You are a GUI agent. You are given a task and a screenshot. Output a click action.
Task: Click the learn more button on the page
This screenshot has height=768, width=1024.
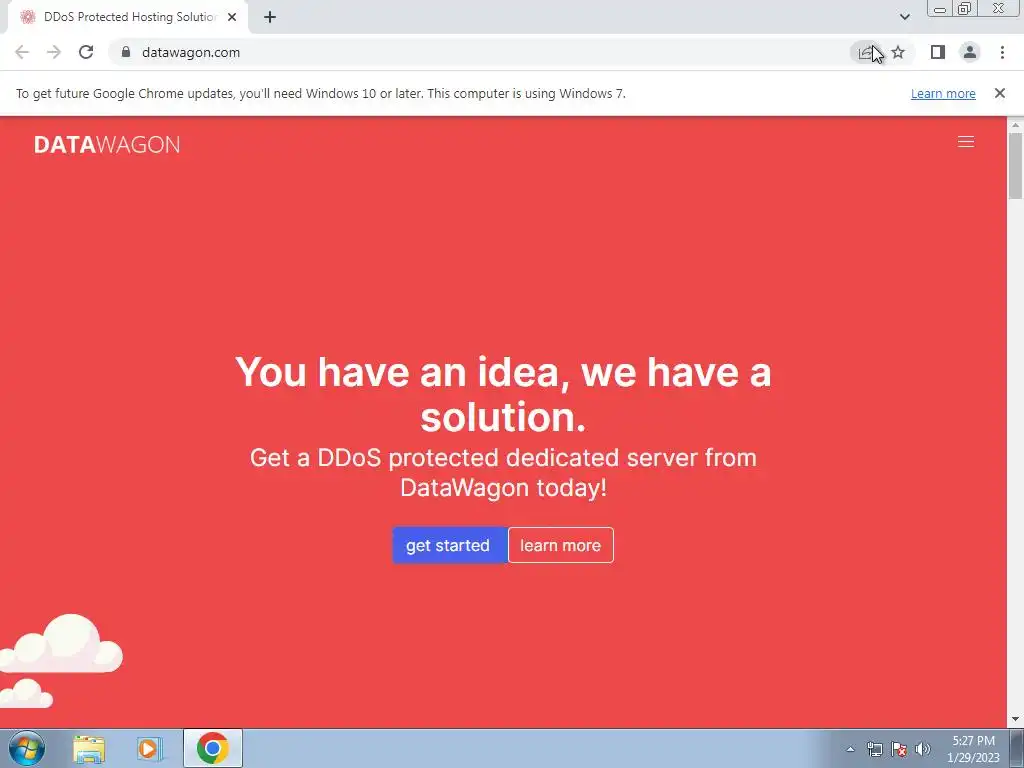click(x=560, y=545)
